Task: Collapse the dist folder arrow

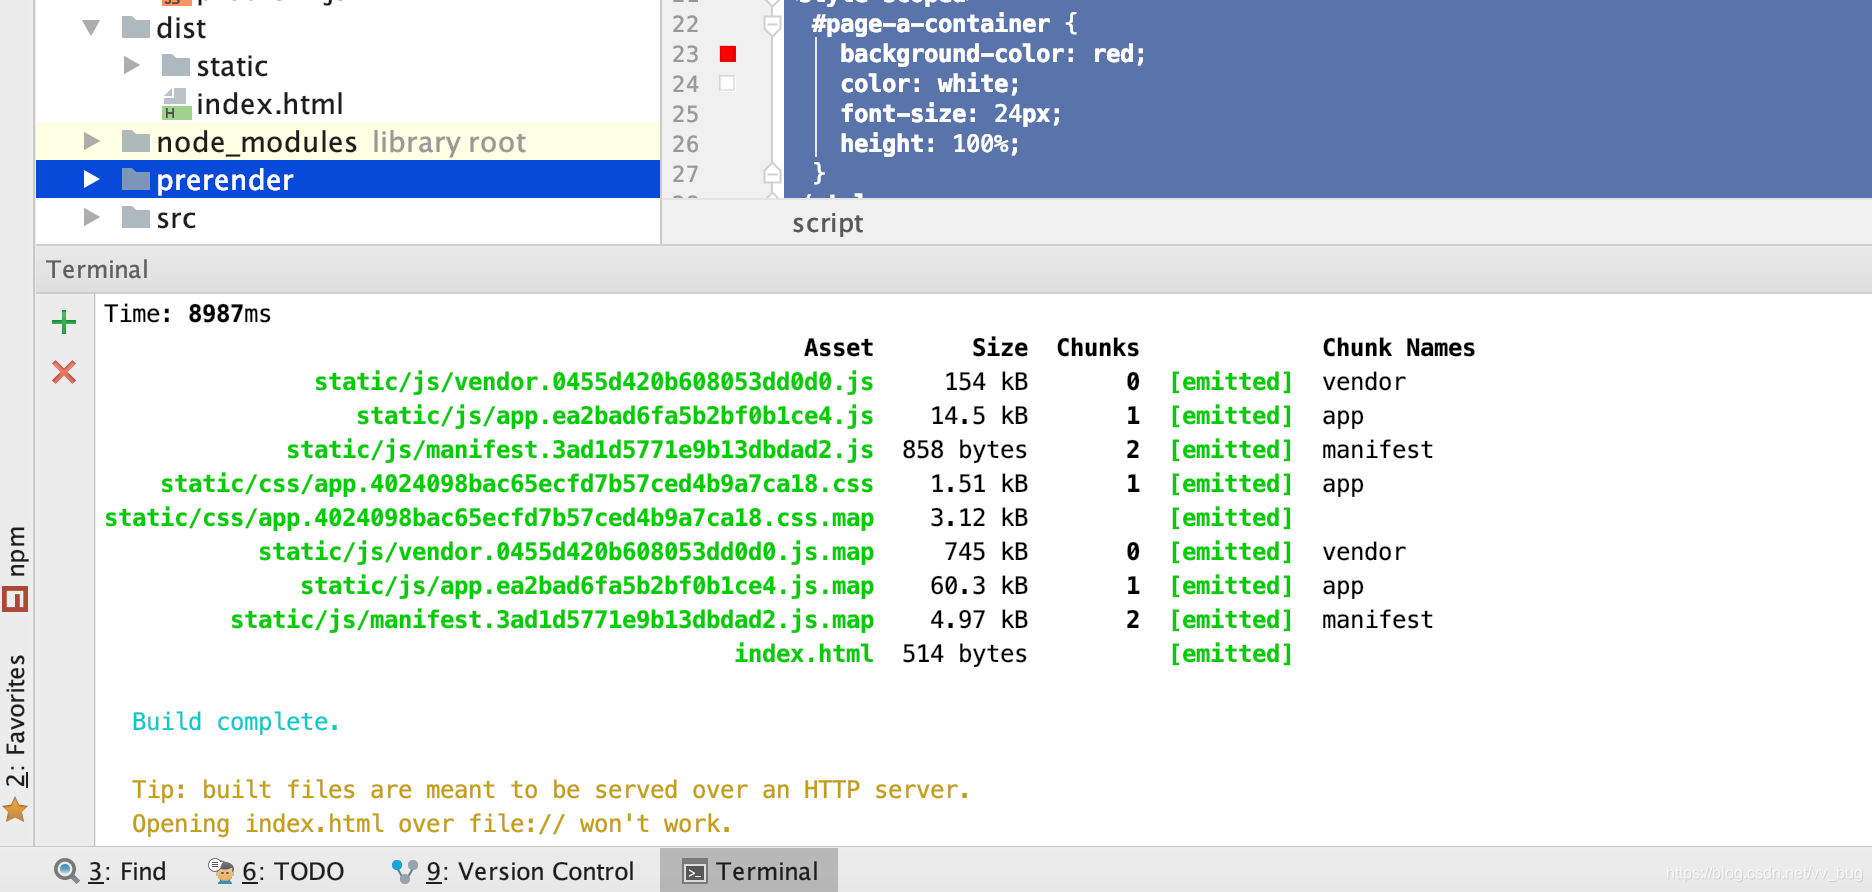Action: point(91,28)
